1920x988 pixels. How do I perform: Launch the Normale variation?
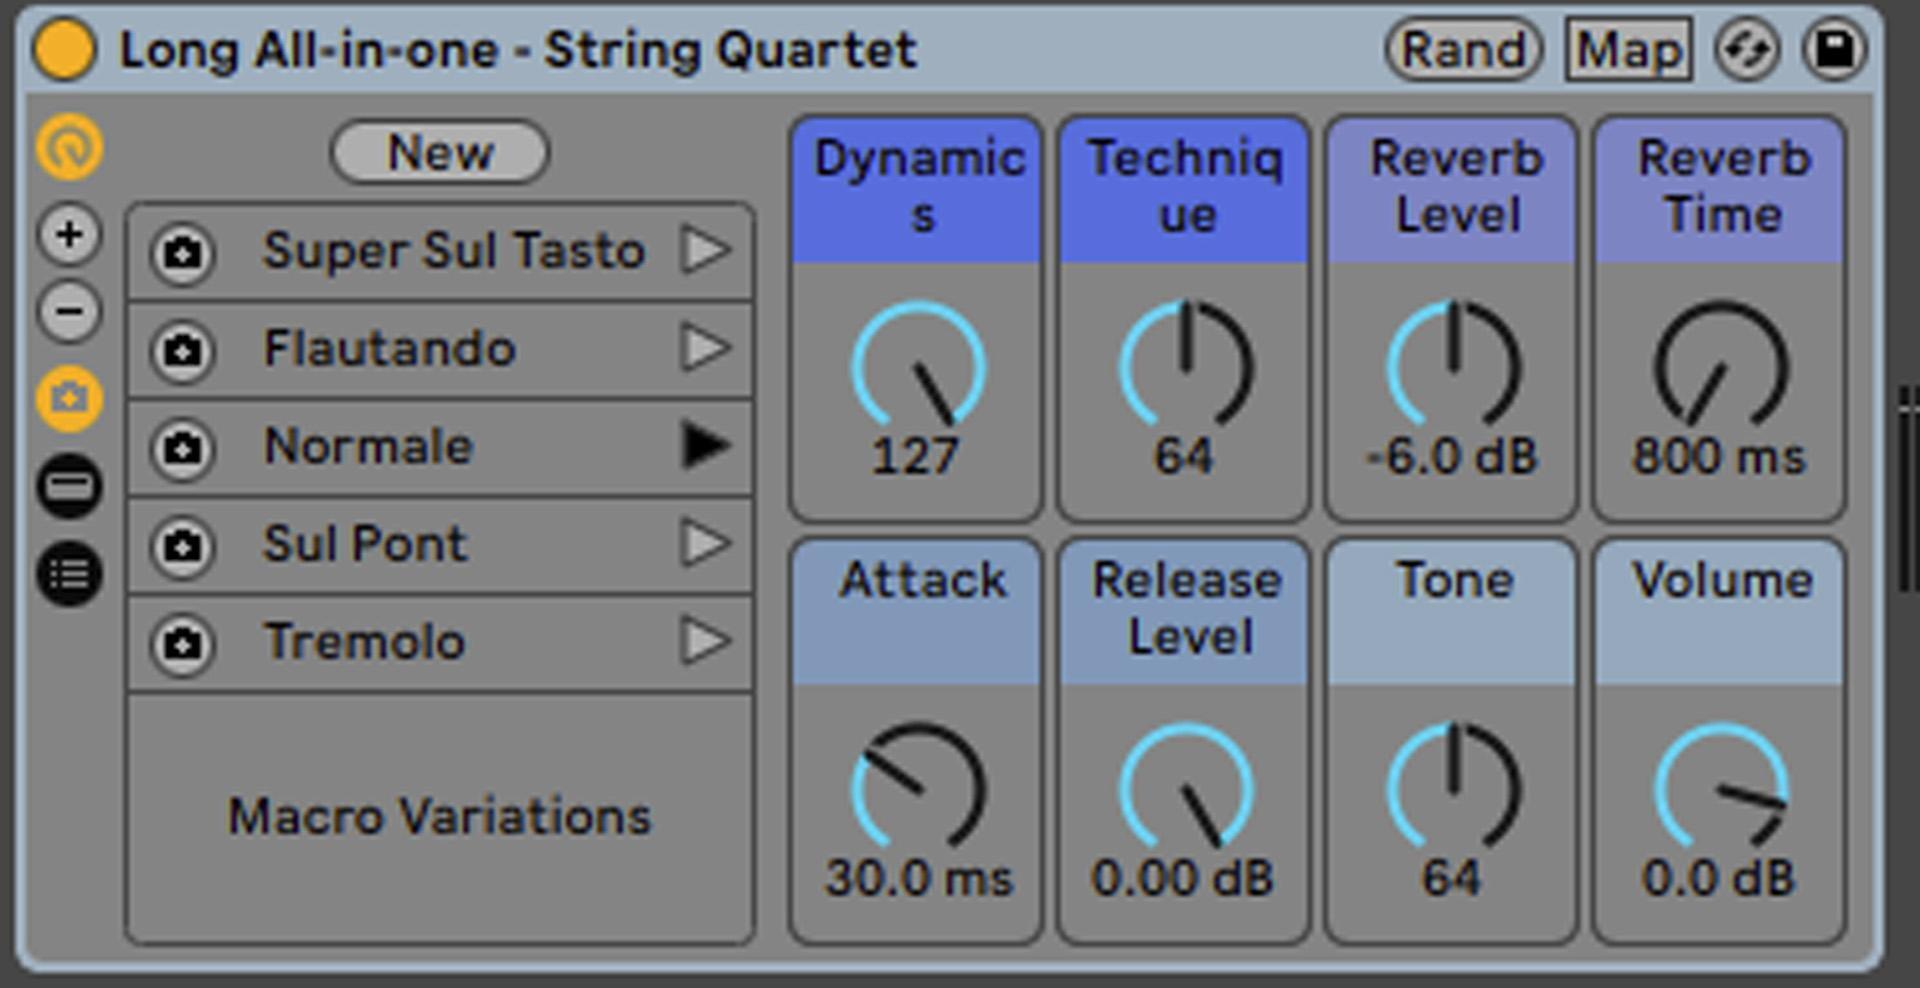click(706, 446)
